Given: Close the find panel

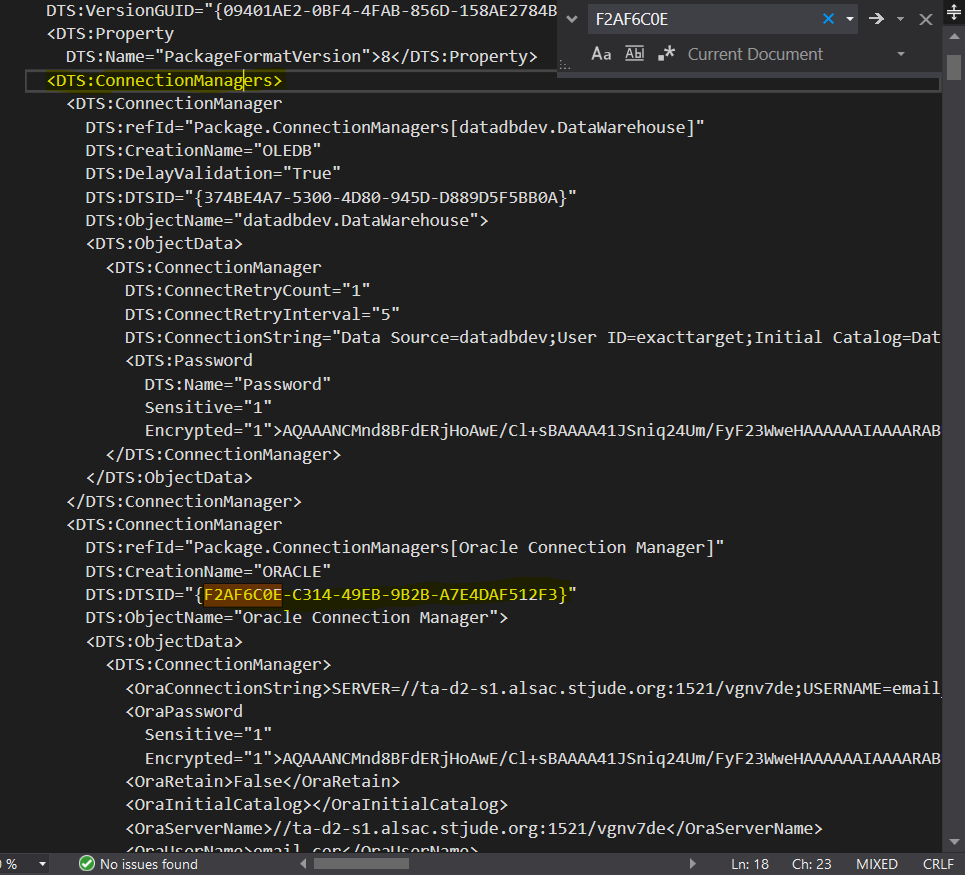Looking at the screenshot, I should click(x=926, y=20).
